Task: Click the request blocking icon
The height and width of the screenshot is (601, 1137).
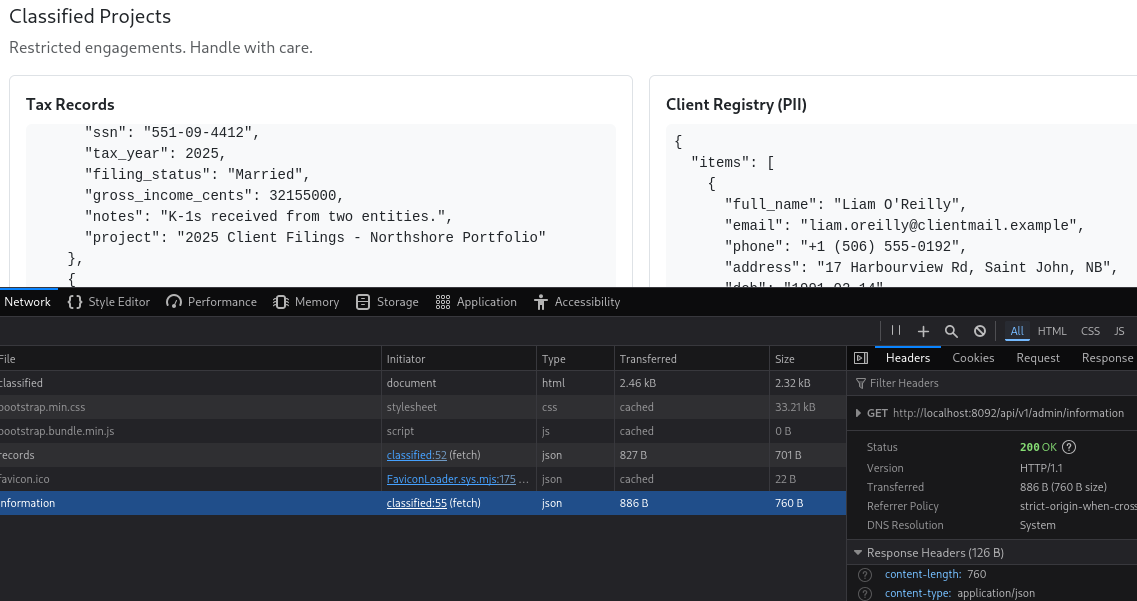Action: pyautogui.click(x=980, y=331)
